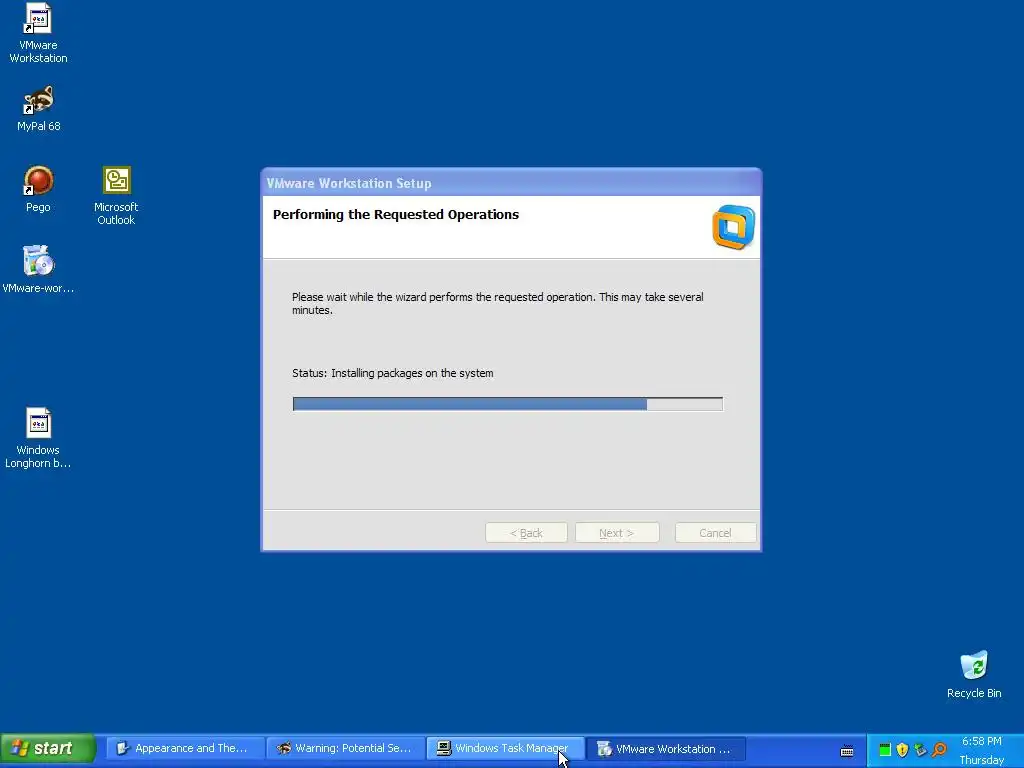
Task: Click the network connection tray icon
Action: [921, 750]
